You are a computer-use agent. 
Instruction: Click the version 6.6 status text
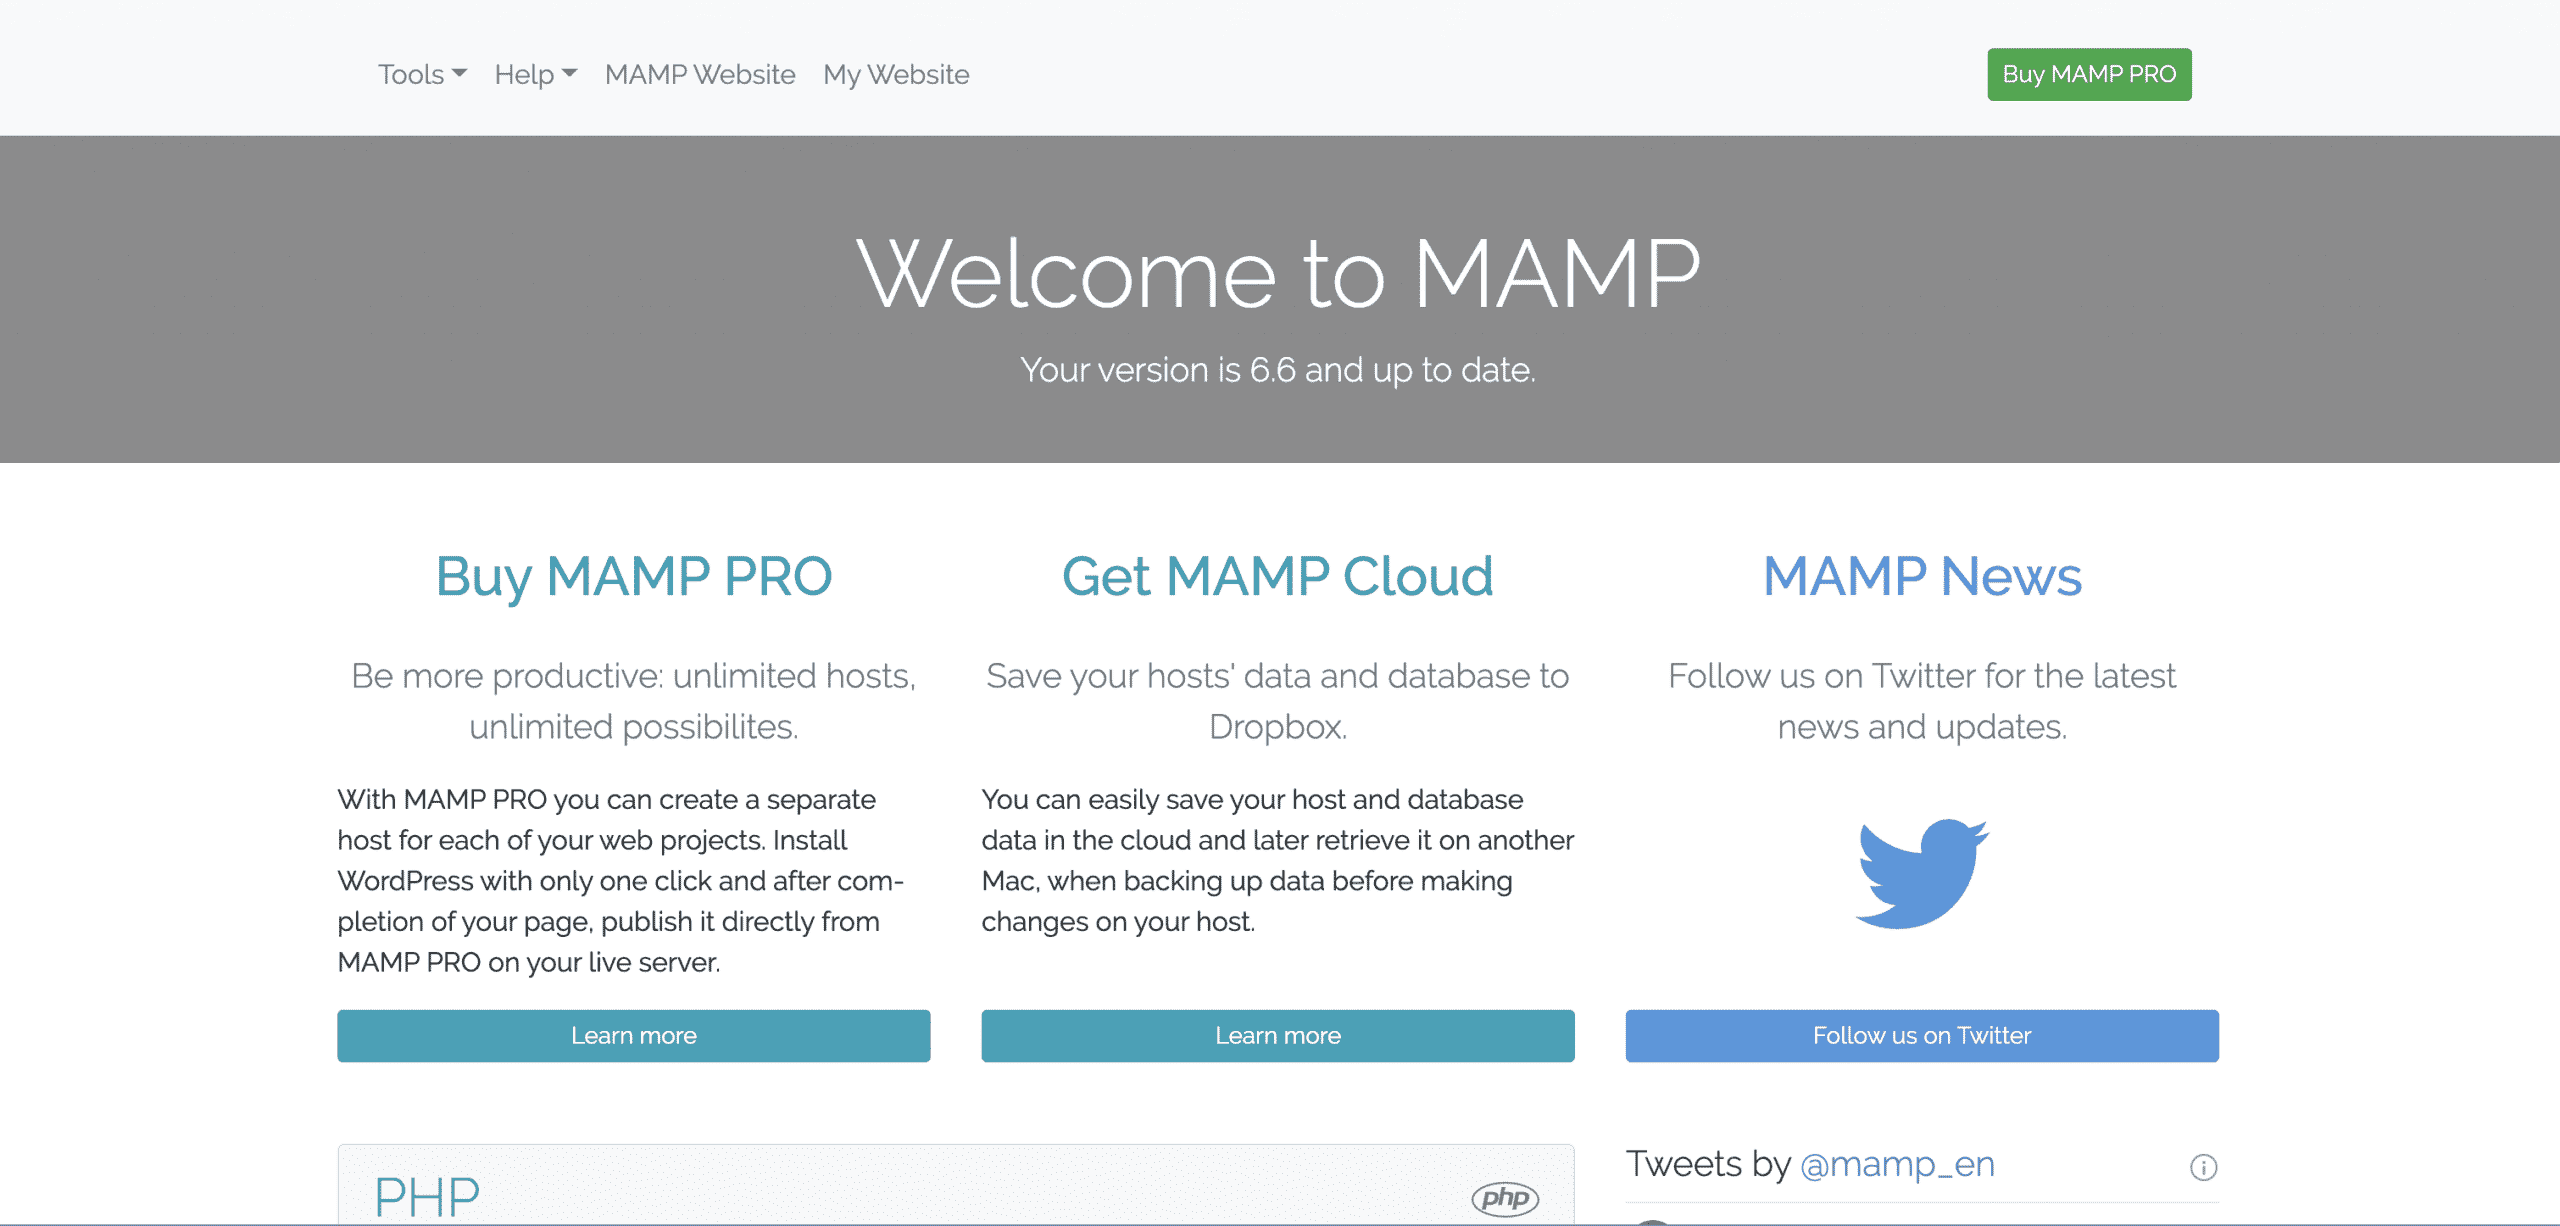[1277, 370]
